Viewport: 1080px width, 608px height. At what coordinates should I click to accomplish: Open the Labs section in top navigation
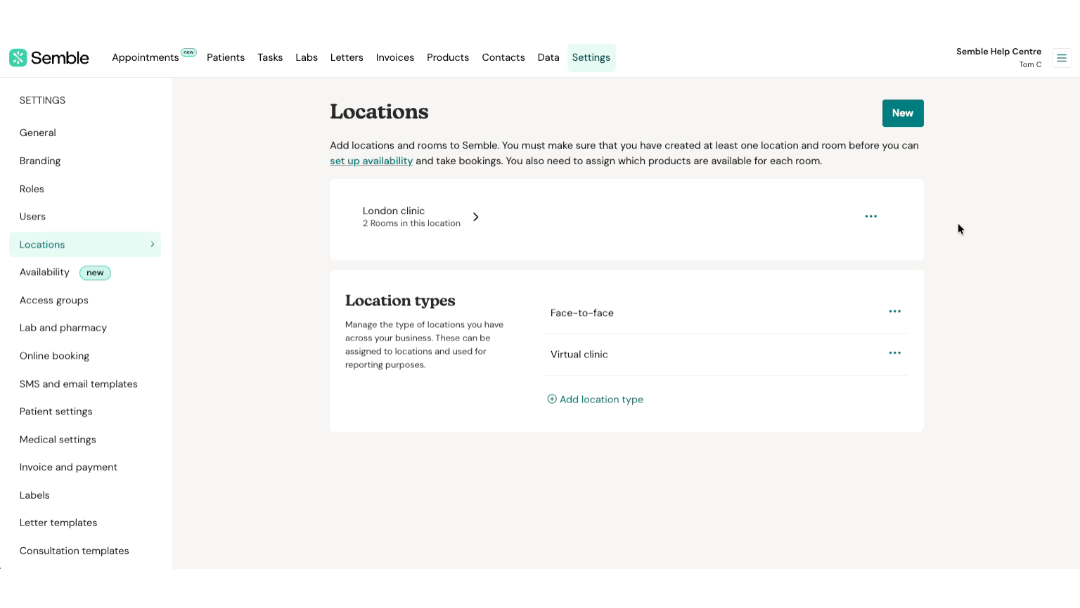point(307,58)
